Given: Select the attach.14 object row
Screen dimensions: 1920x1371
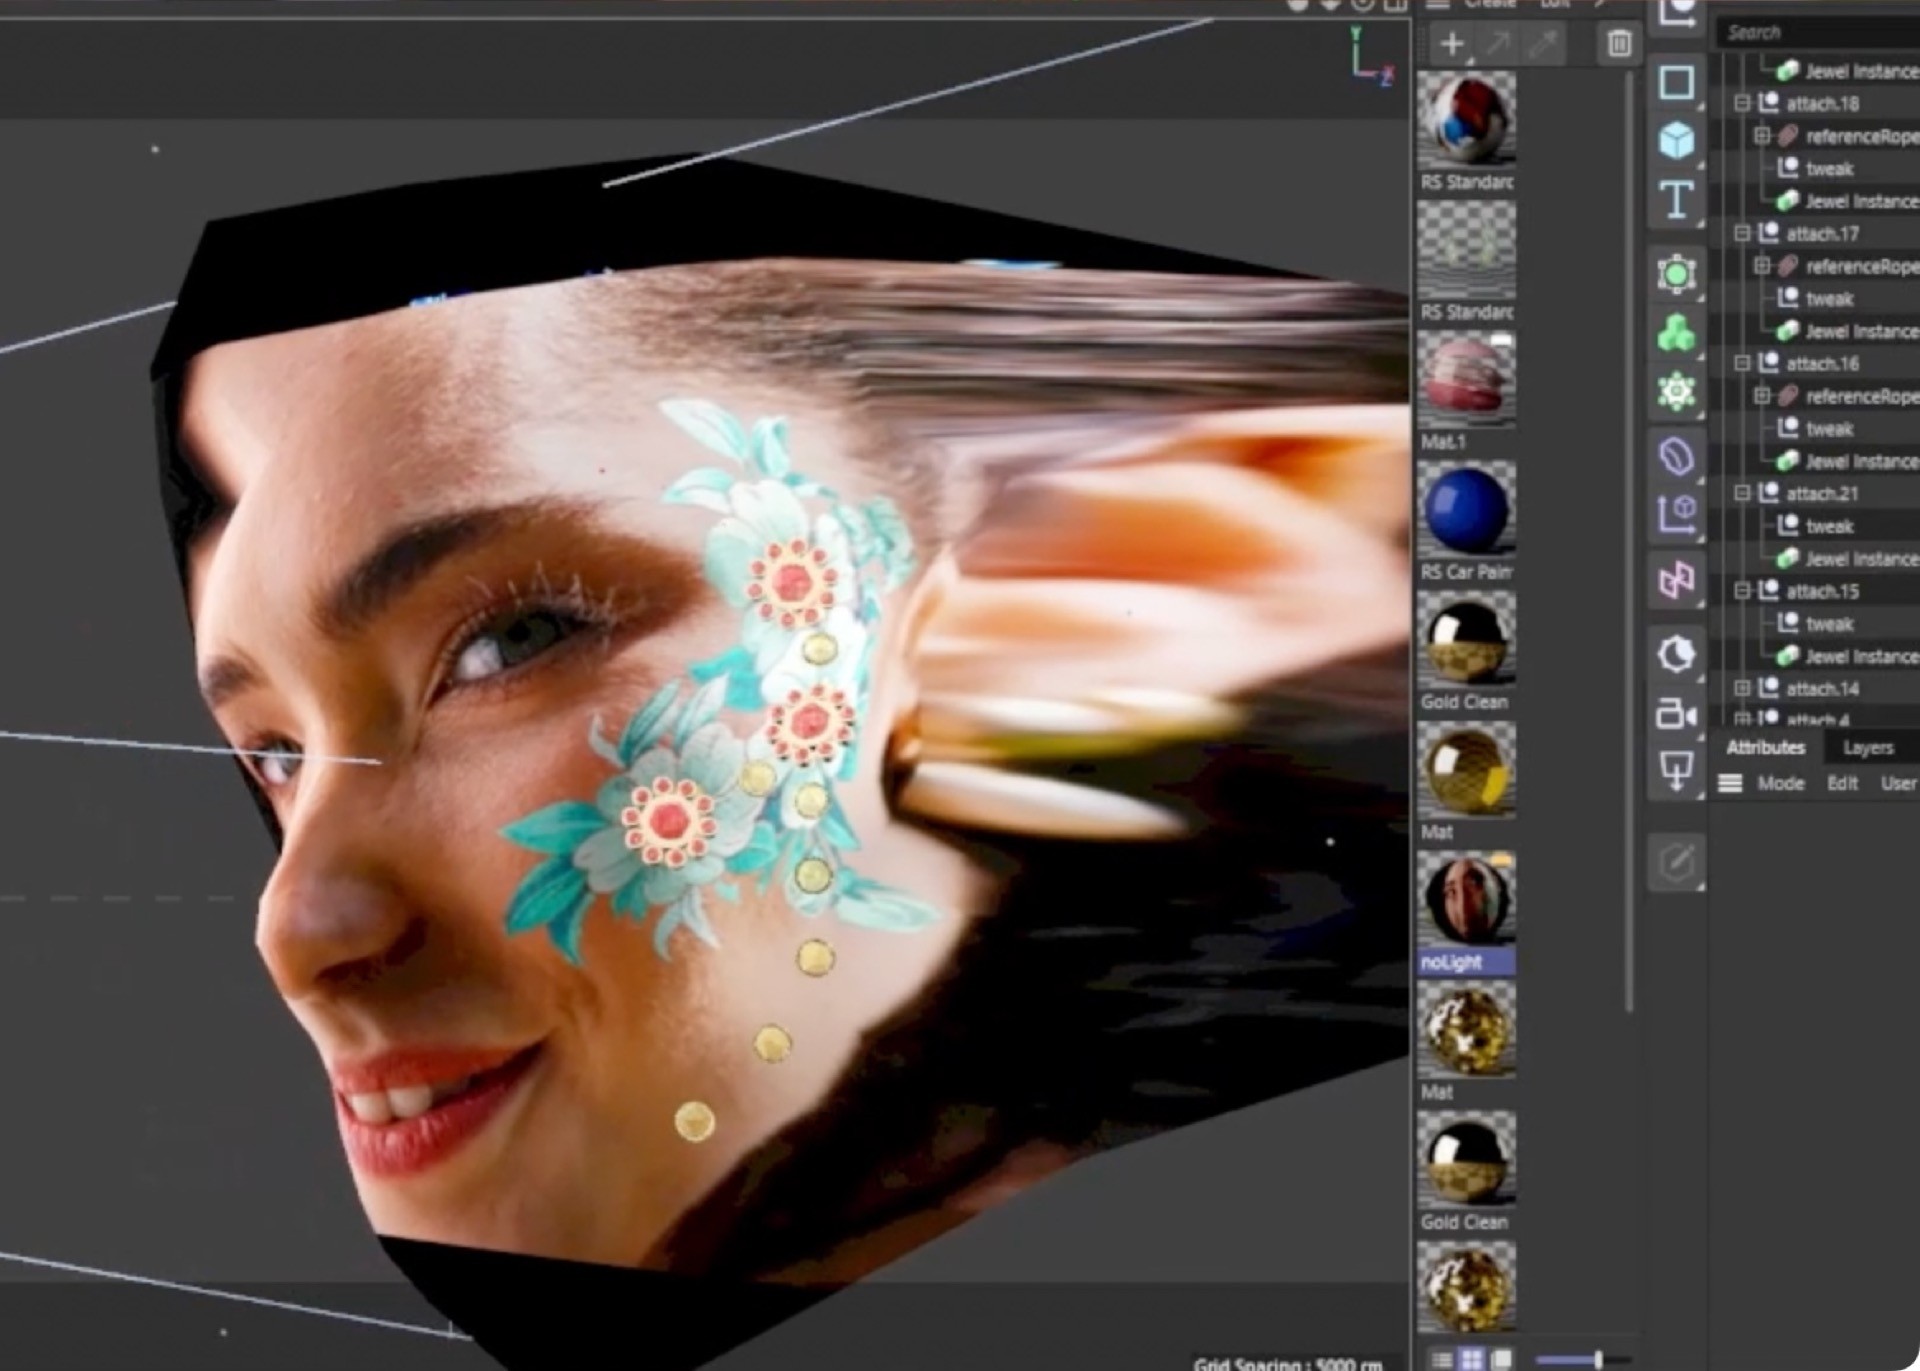Looking at the screenshot, I should point(1822,688).
